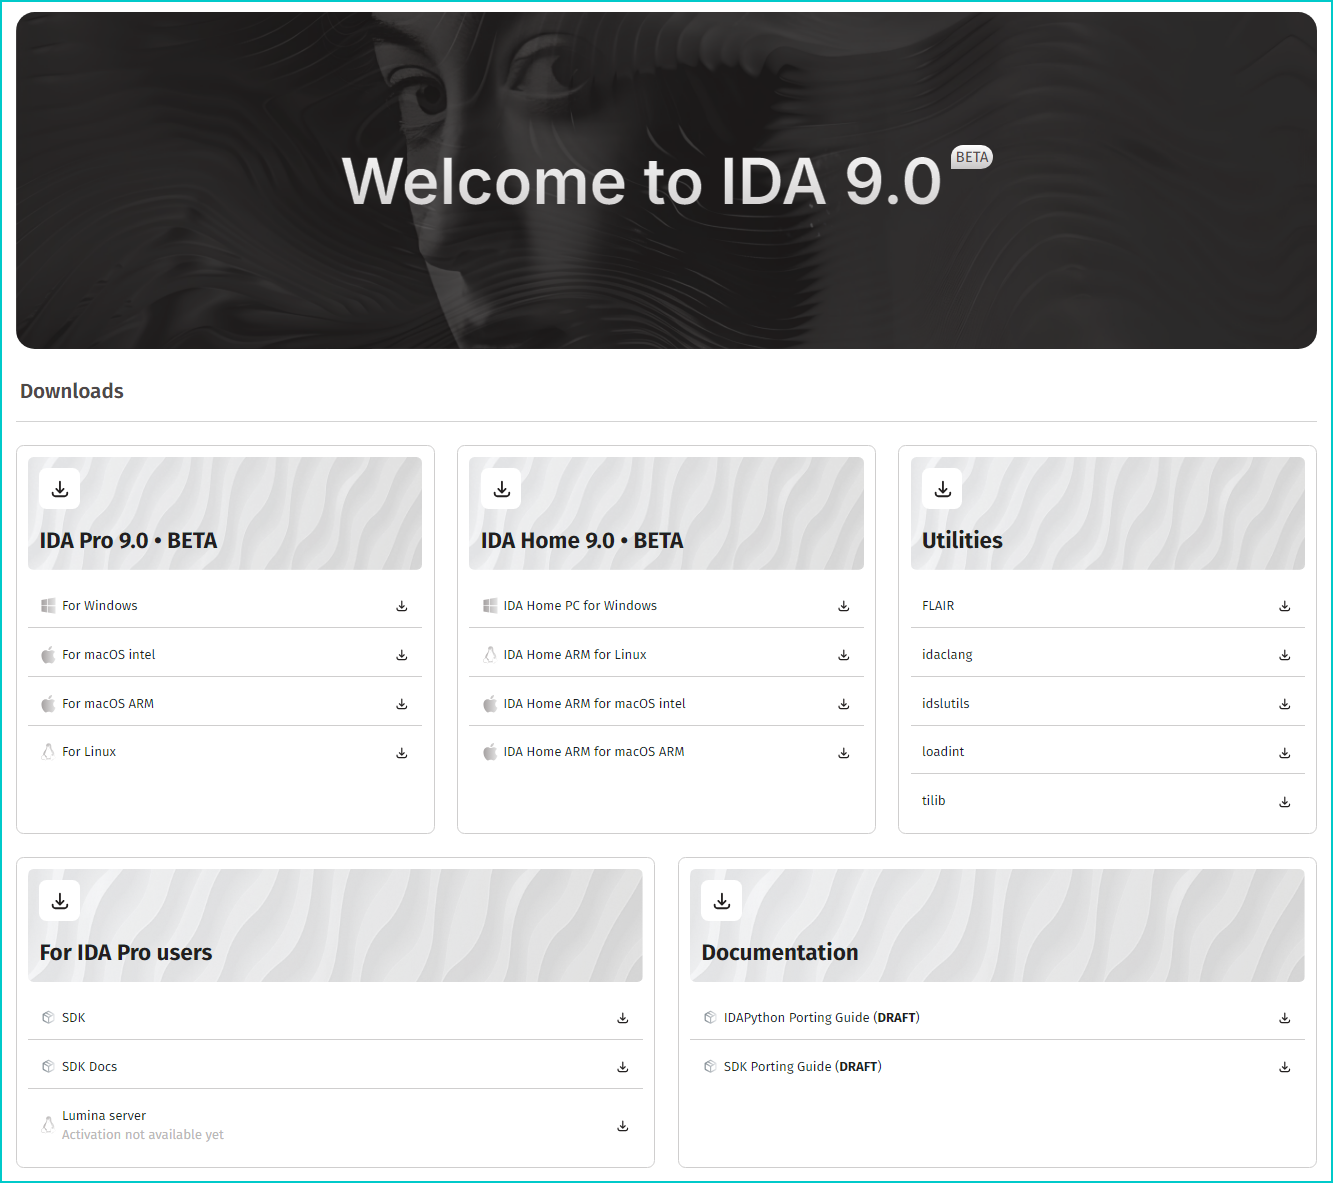Screen dimensions: 1333x1183
Task: Click the package icon next to SDK Docs
Action: 48,1067
